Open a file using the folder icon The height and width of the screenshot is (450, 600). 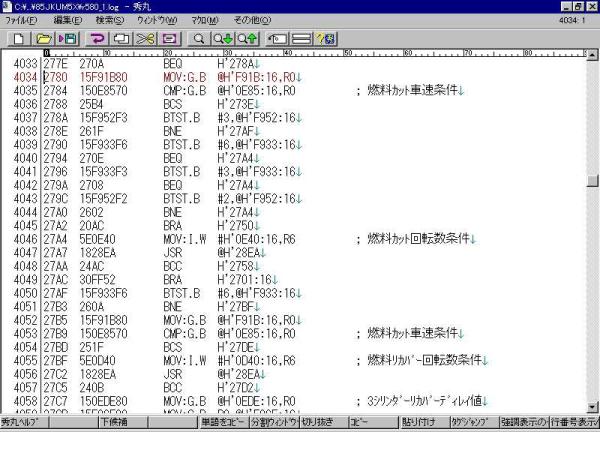coord(44,39)
